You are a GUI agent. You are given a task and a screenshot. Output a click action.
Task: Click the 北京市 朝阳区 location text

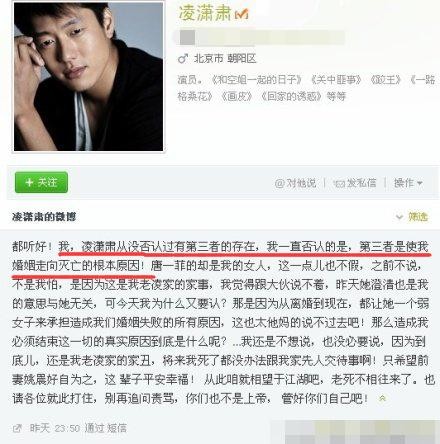[x=225, y=59]
